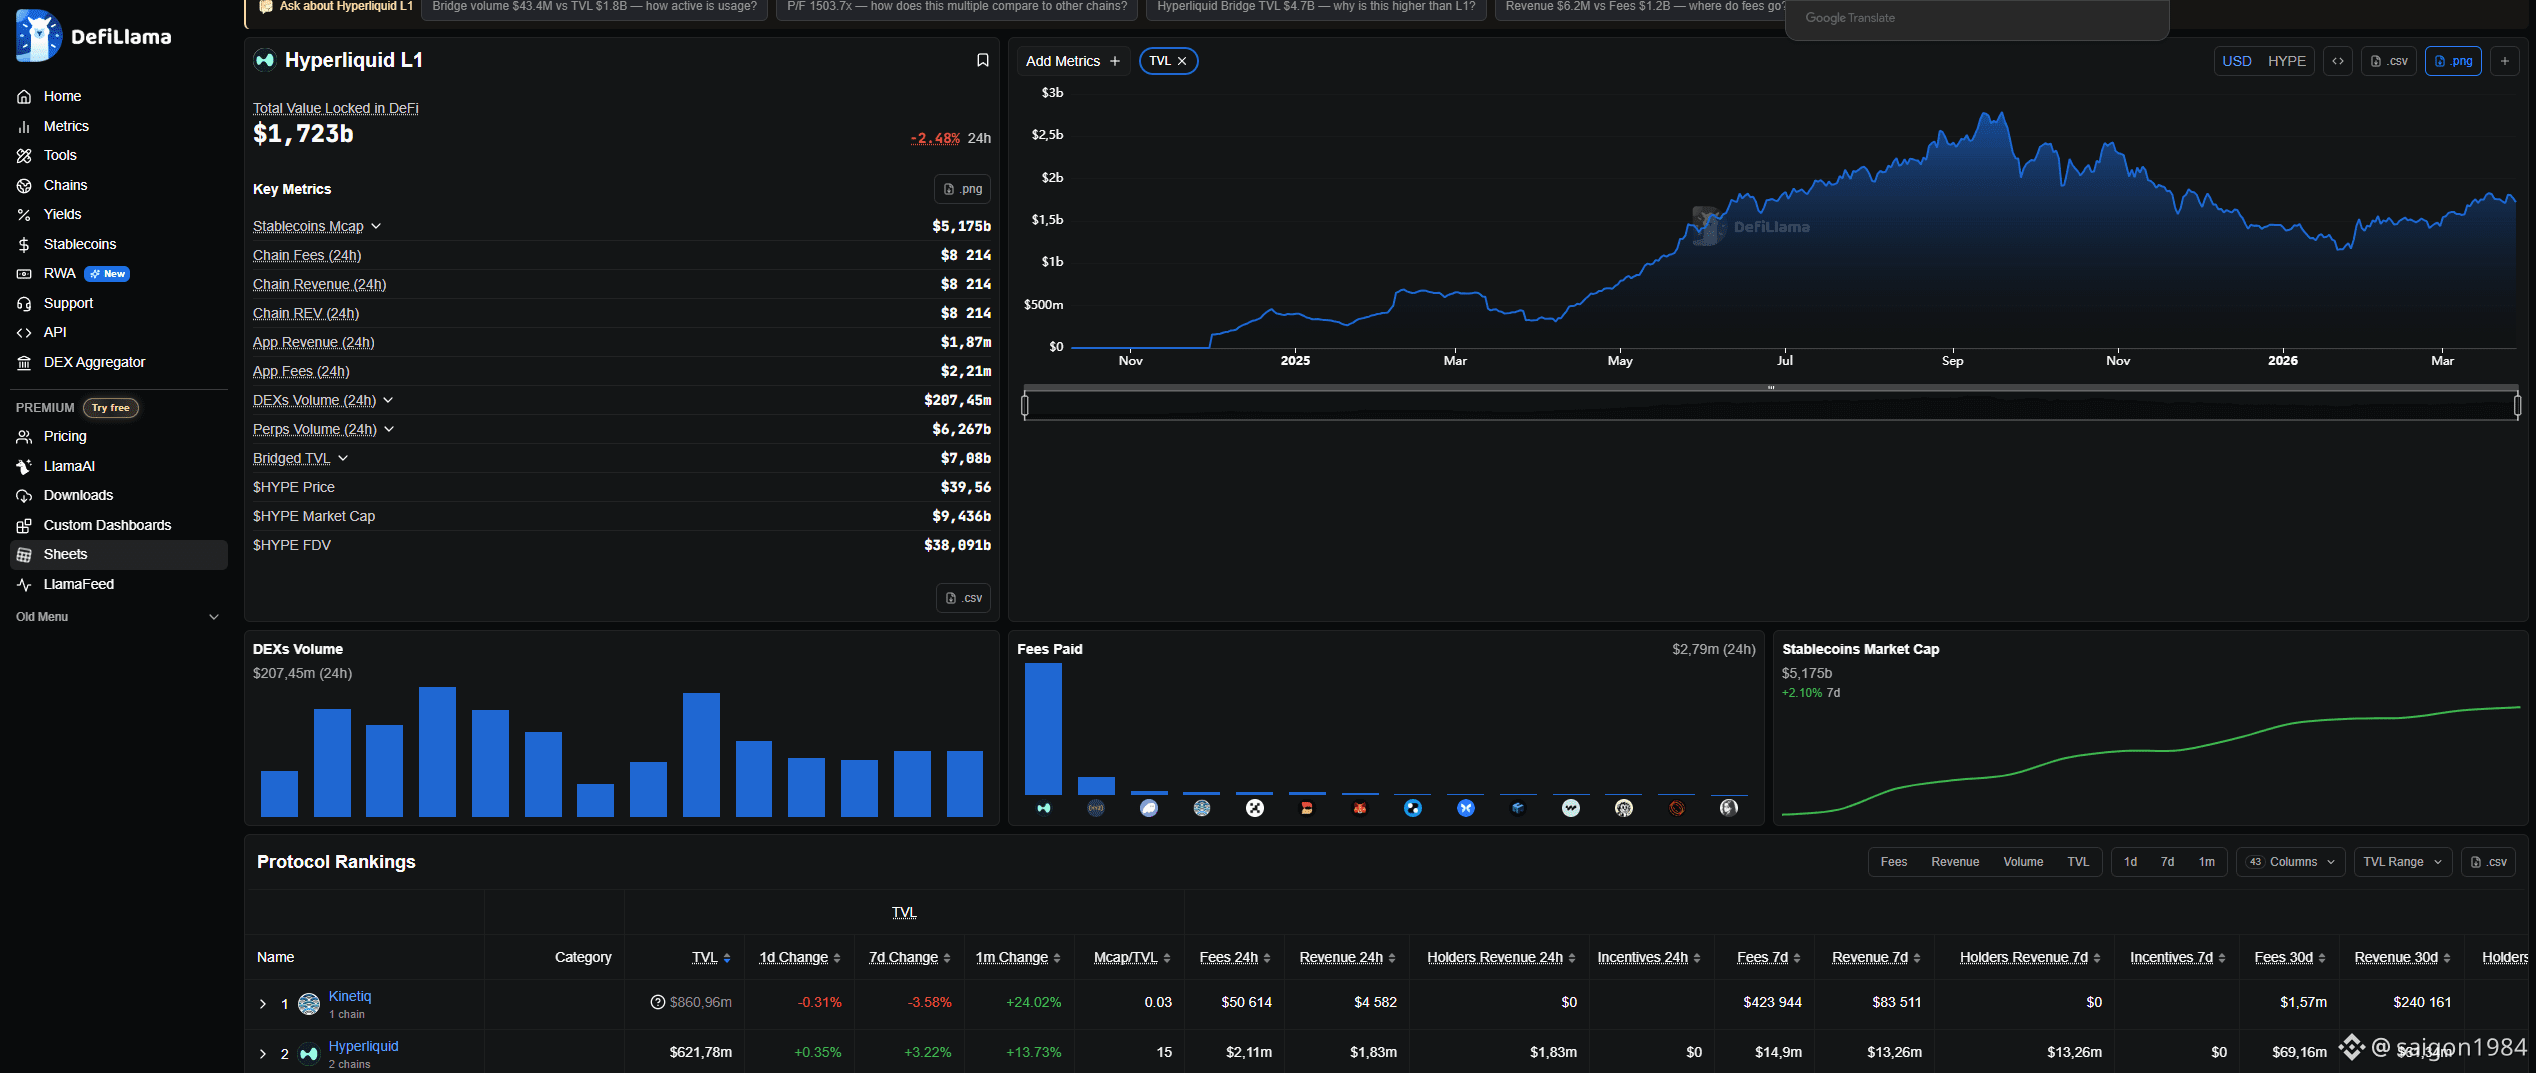Switch chart denomination to USD

pos(2236,61)
